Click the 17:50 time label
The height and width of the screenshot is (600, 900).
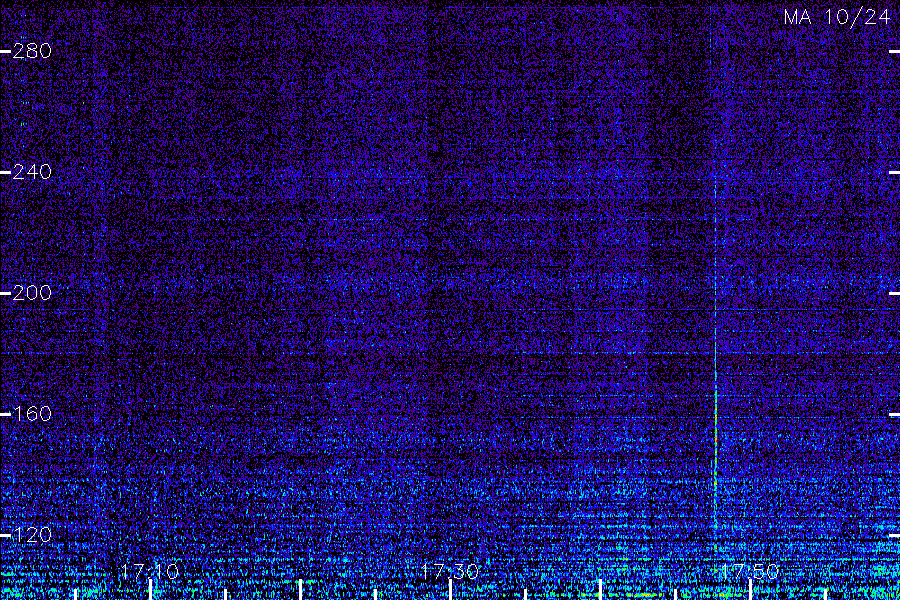[750, 571]
